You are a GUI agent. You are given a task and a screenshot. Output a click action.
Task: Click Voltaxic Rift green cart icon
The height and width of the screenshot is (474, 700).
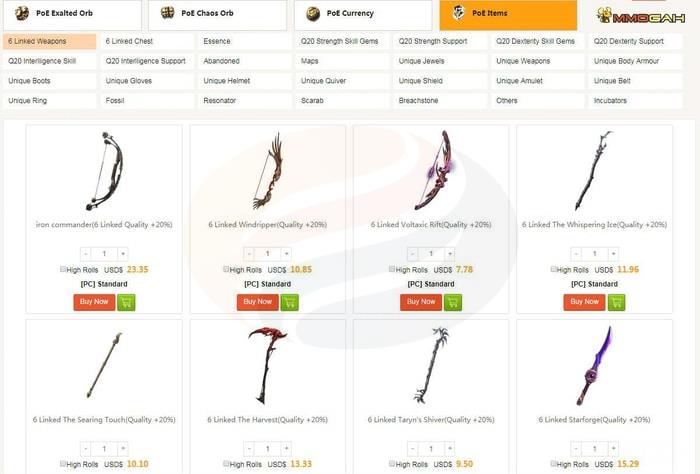tap(453, 302)
